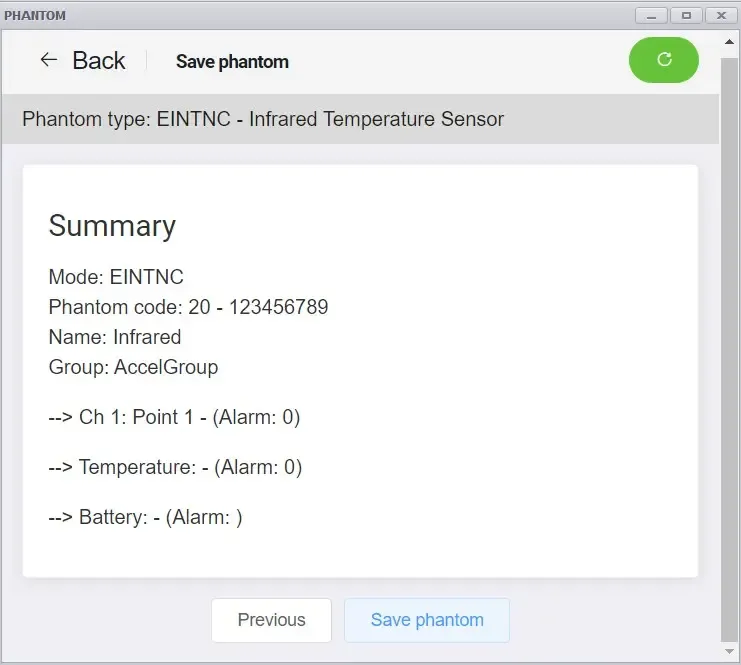Click the left arrow back icon
The width and height of the screenshot is (741, 665).
49,60
